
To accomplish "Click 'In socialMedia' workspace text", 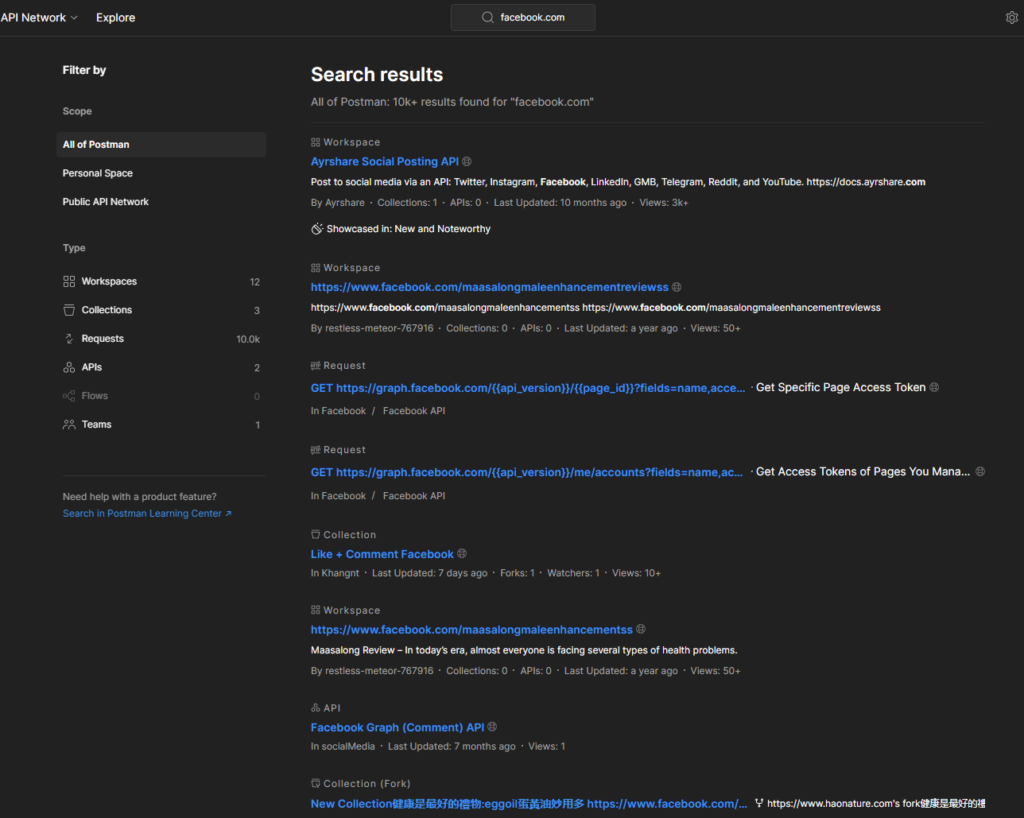I will tap(343, 746).
